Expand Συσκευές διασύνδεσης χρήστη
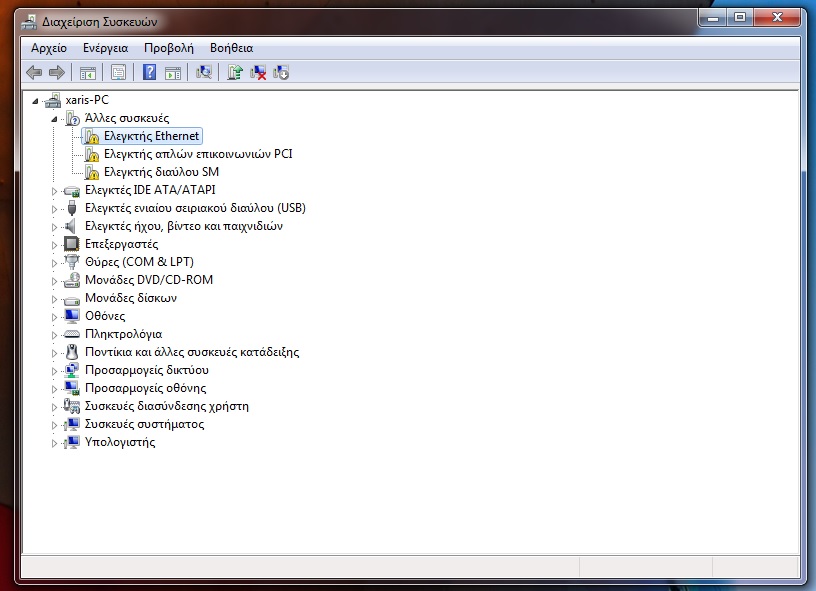The height and width of the screenshot is (591, 816). (x=54, y=407)
